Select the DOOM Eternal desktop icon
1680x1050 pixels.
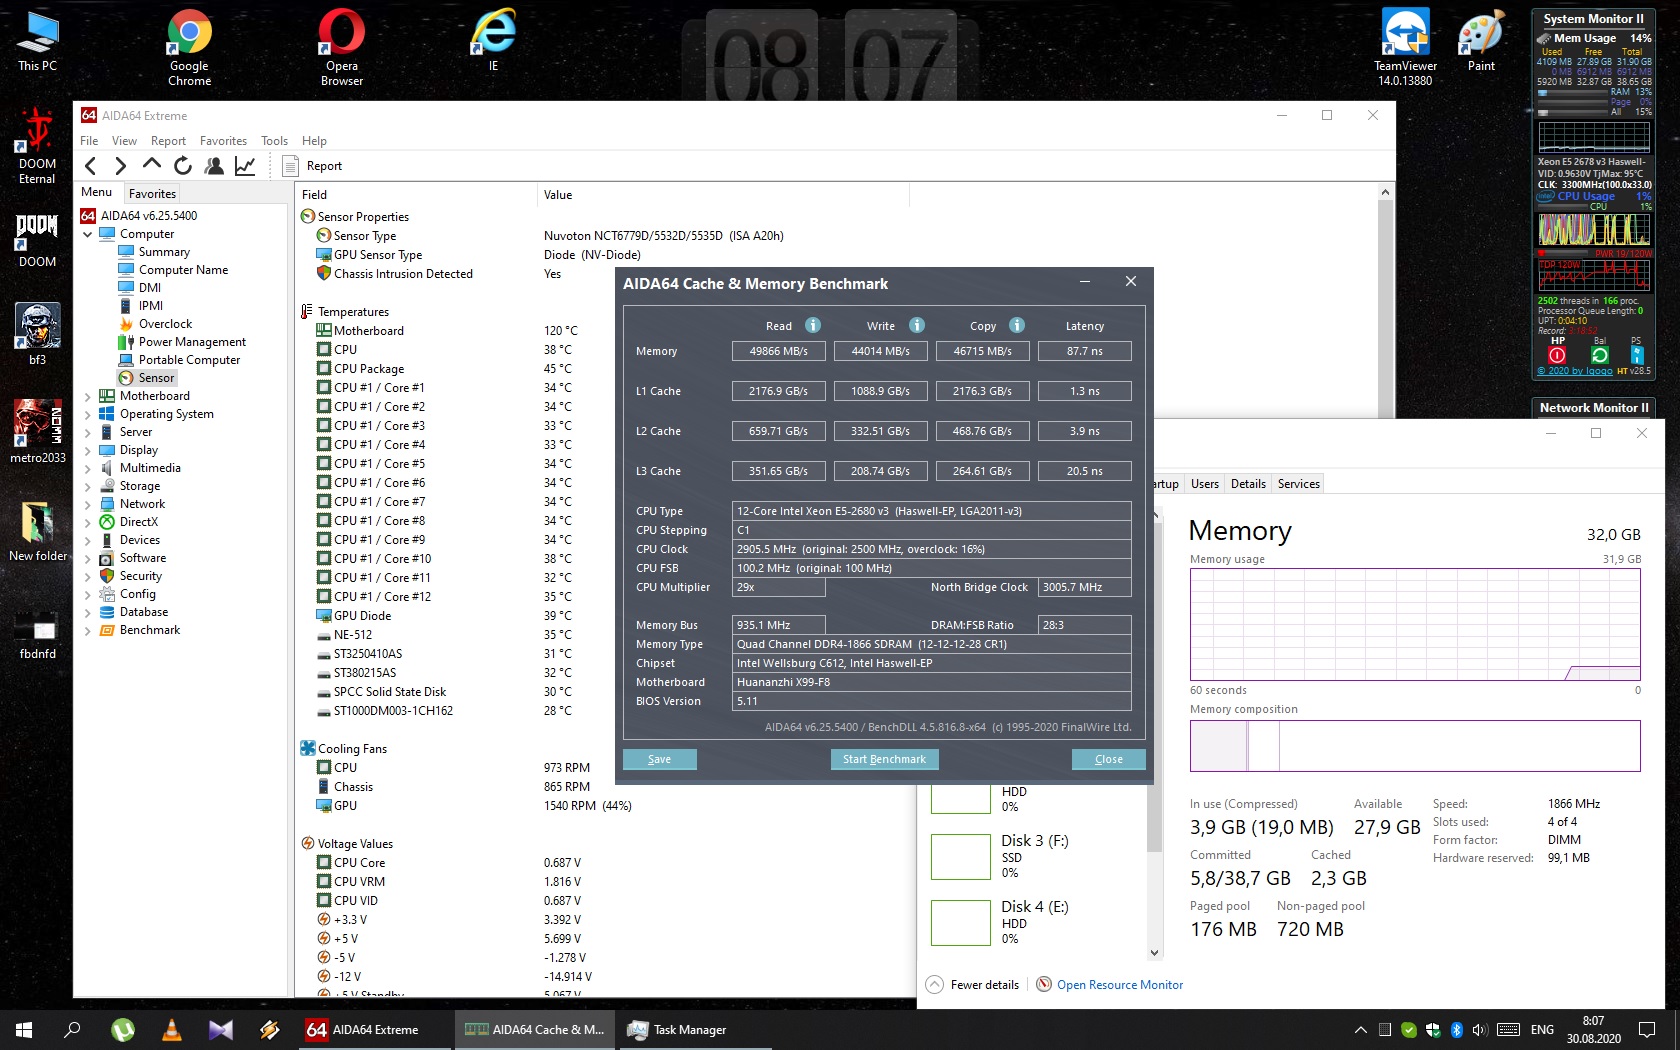(37, 146)
